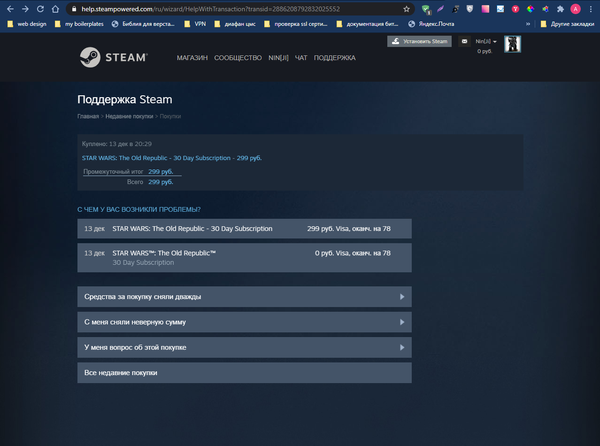Open the СООБЩЕСТВО menu item
The height and width of the screenshot is (446, 600).
tap(238, 58)
